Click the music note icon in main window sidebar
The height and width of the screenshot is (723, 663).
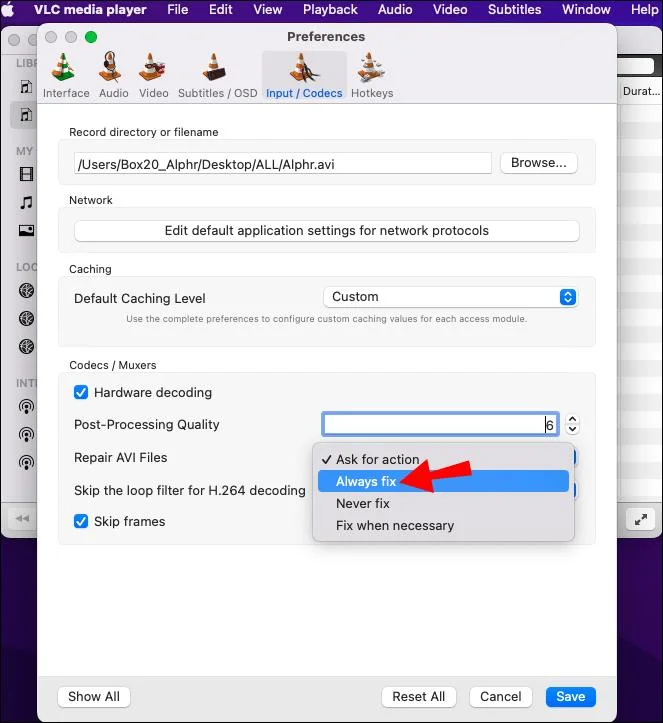(26, 202)
